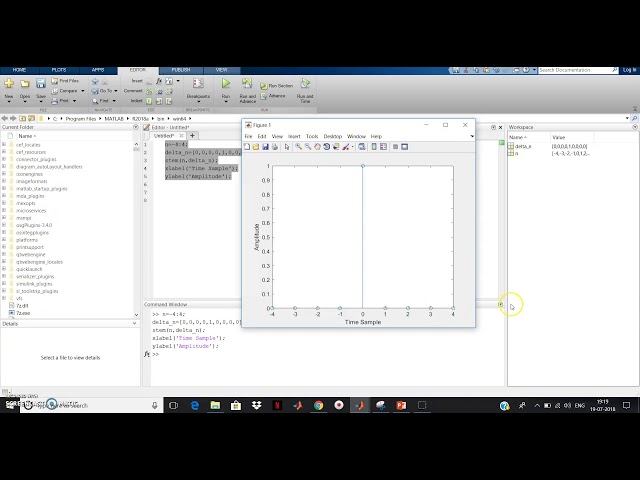Click Find Files in the File section
Screen dimensions: 640x480
point(65,81)
